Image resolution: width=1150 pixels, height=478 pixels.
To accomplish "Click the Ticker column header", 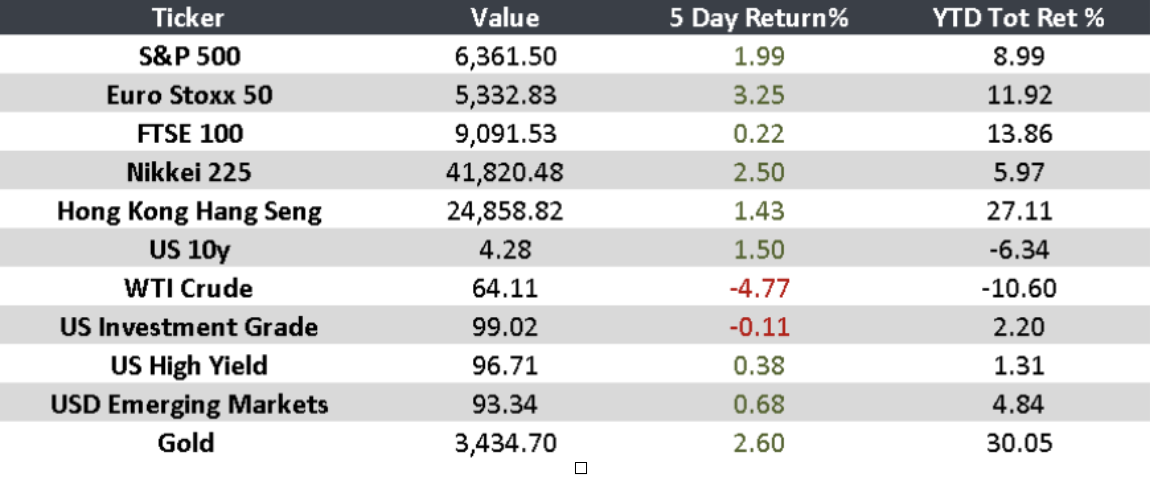I will pyautogui.click(x=188, y=17).
